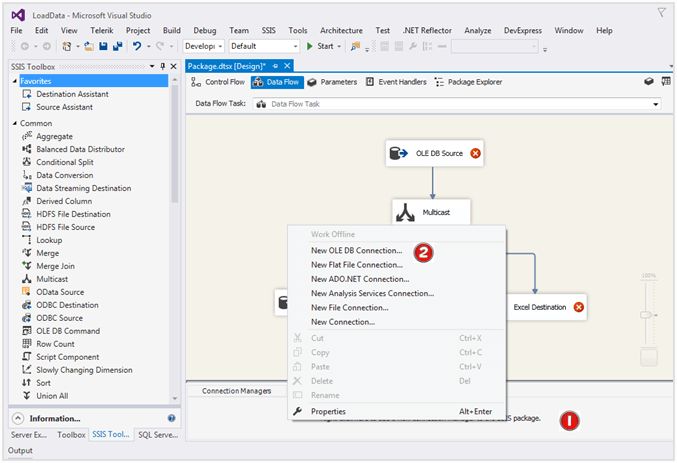Screen dimensions: 677x463
Task: Collapse the Common toolbox group
Action: 13,123
